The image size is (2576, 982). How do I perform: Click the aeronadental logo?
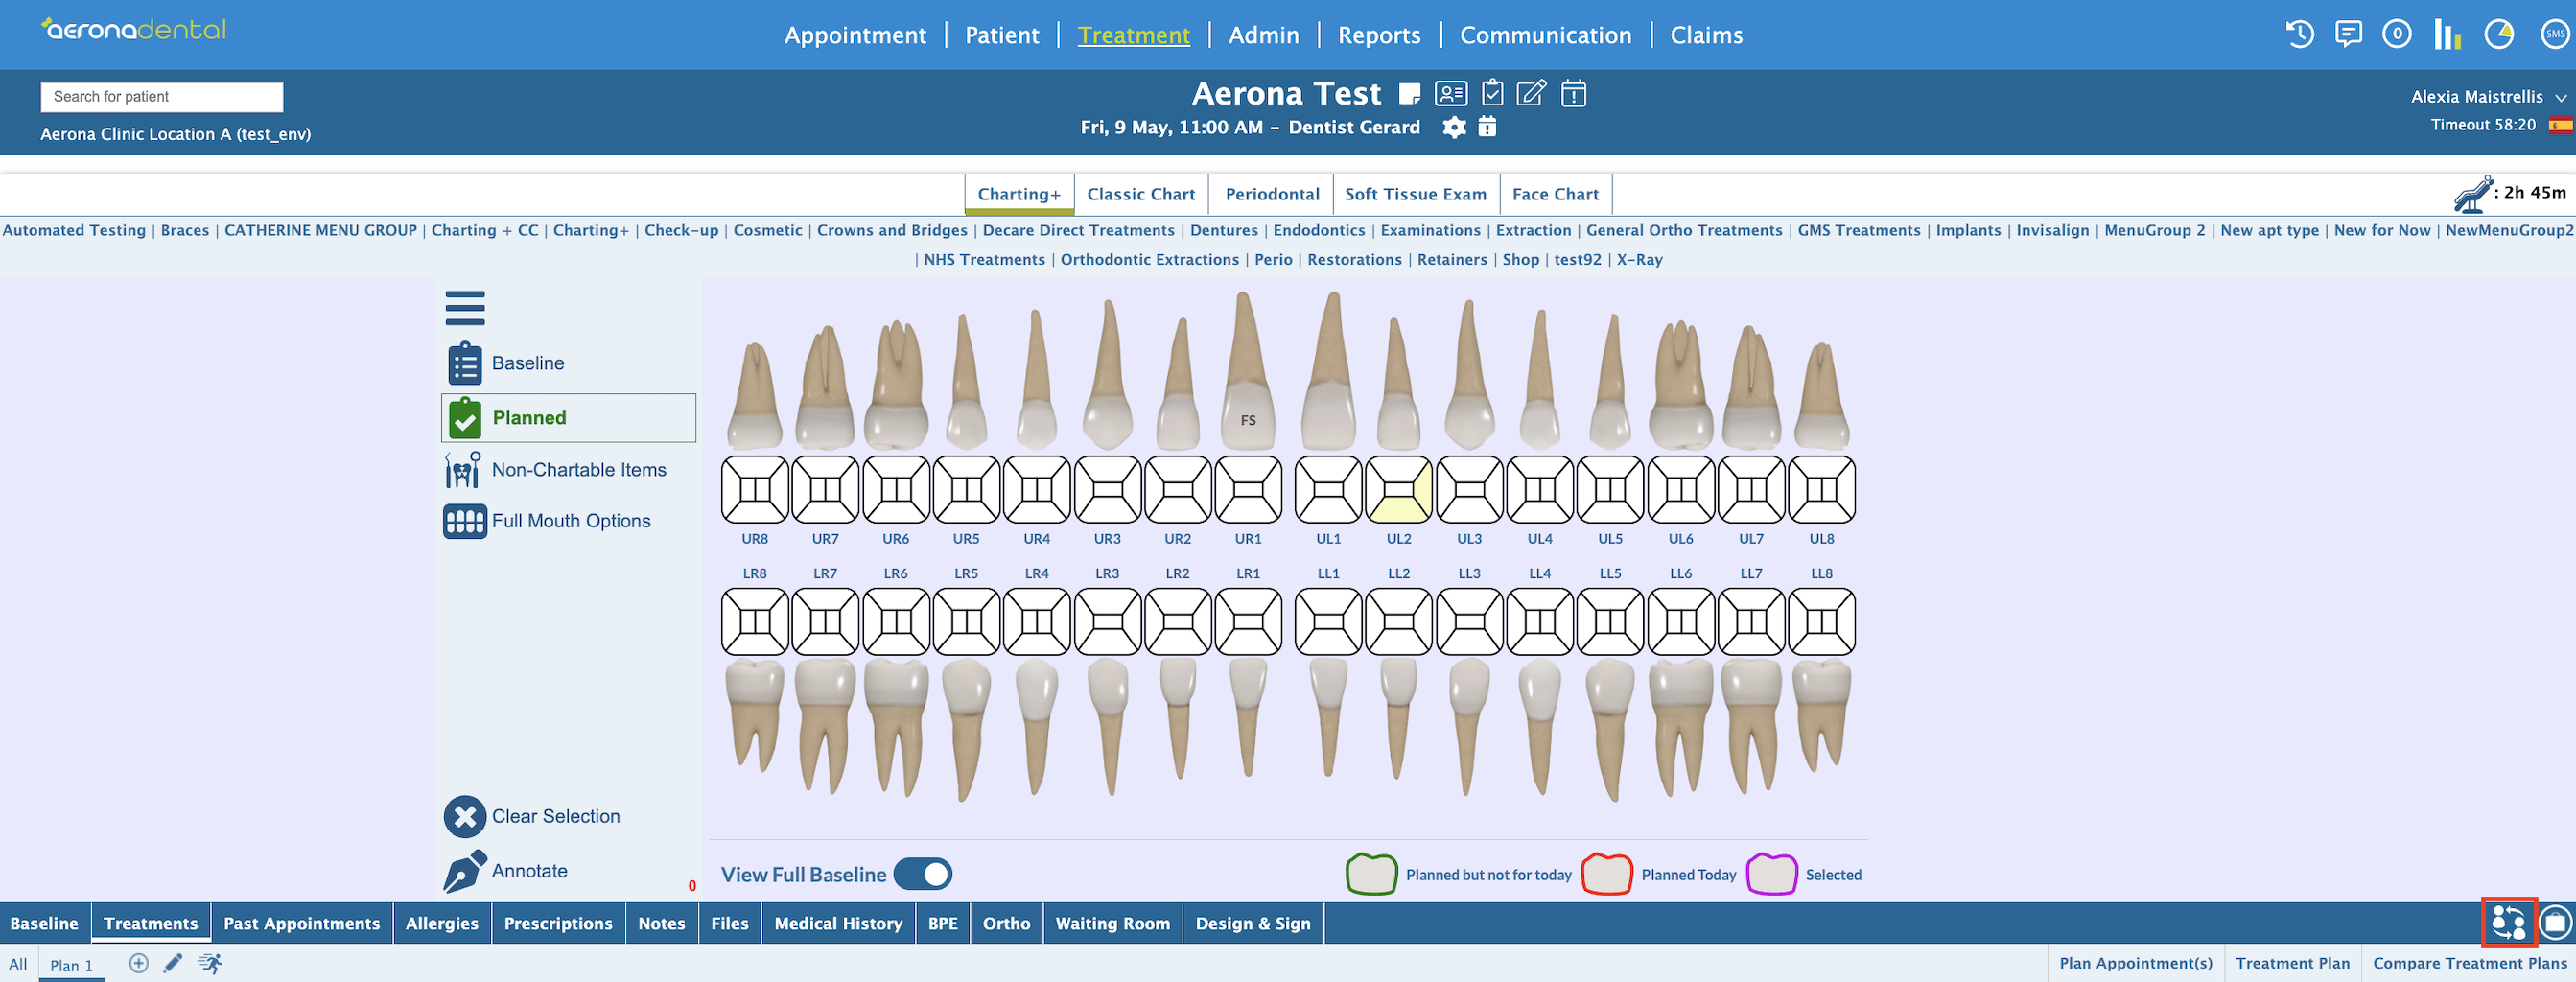(x=134, y=29)
